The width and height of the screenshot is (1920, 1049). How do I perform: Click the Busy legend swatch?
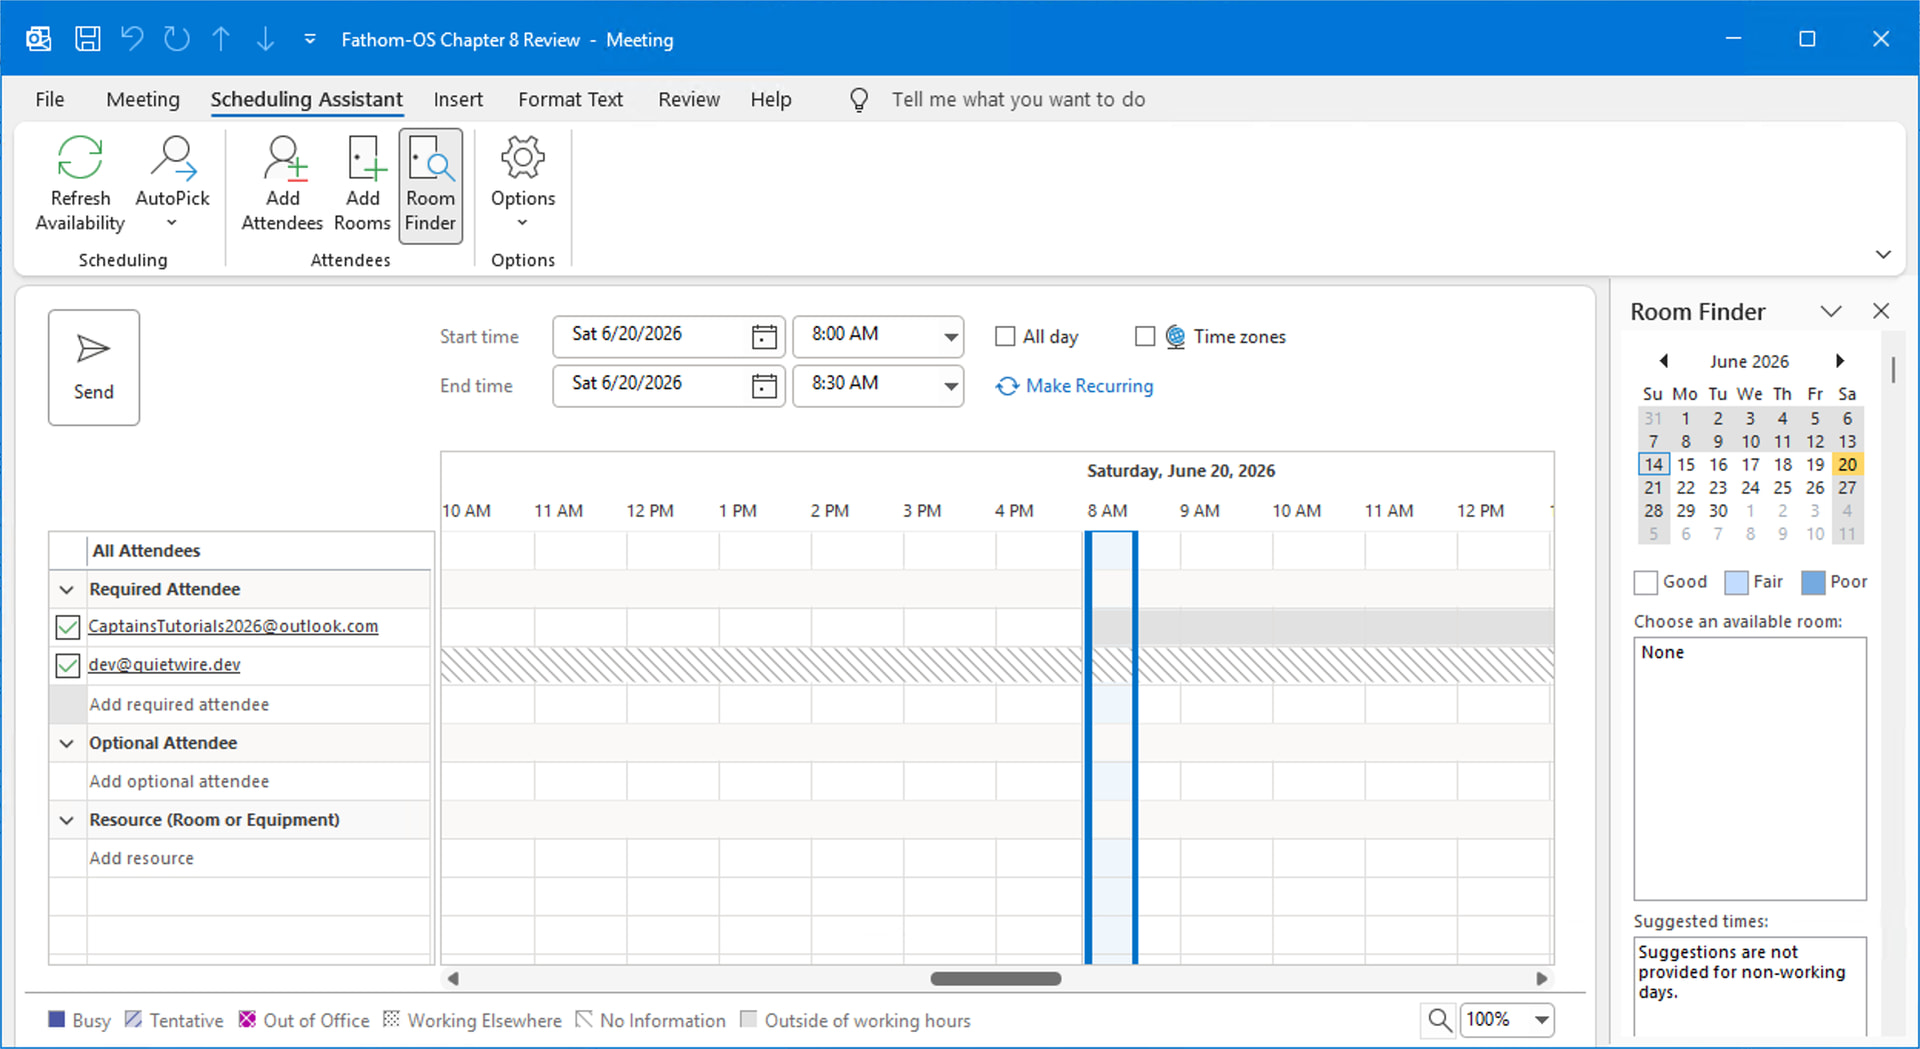click(x=57, y=1019)
